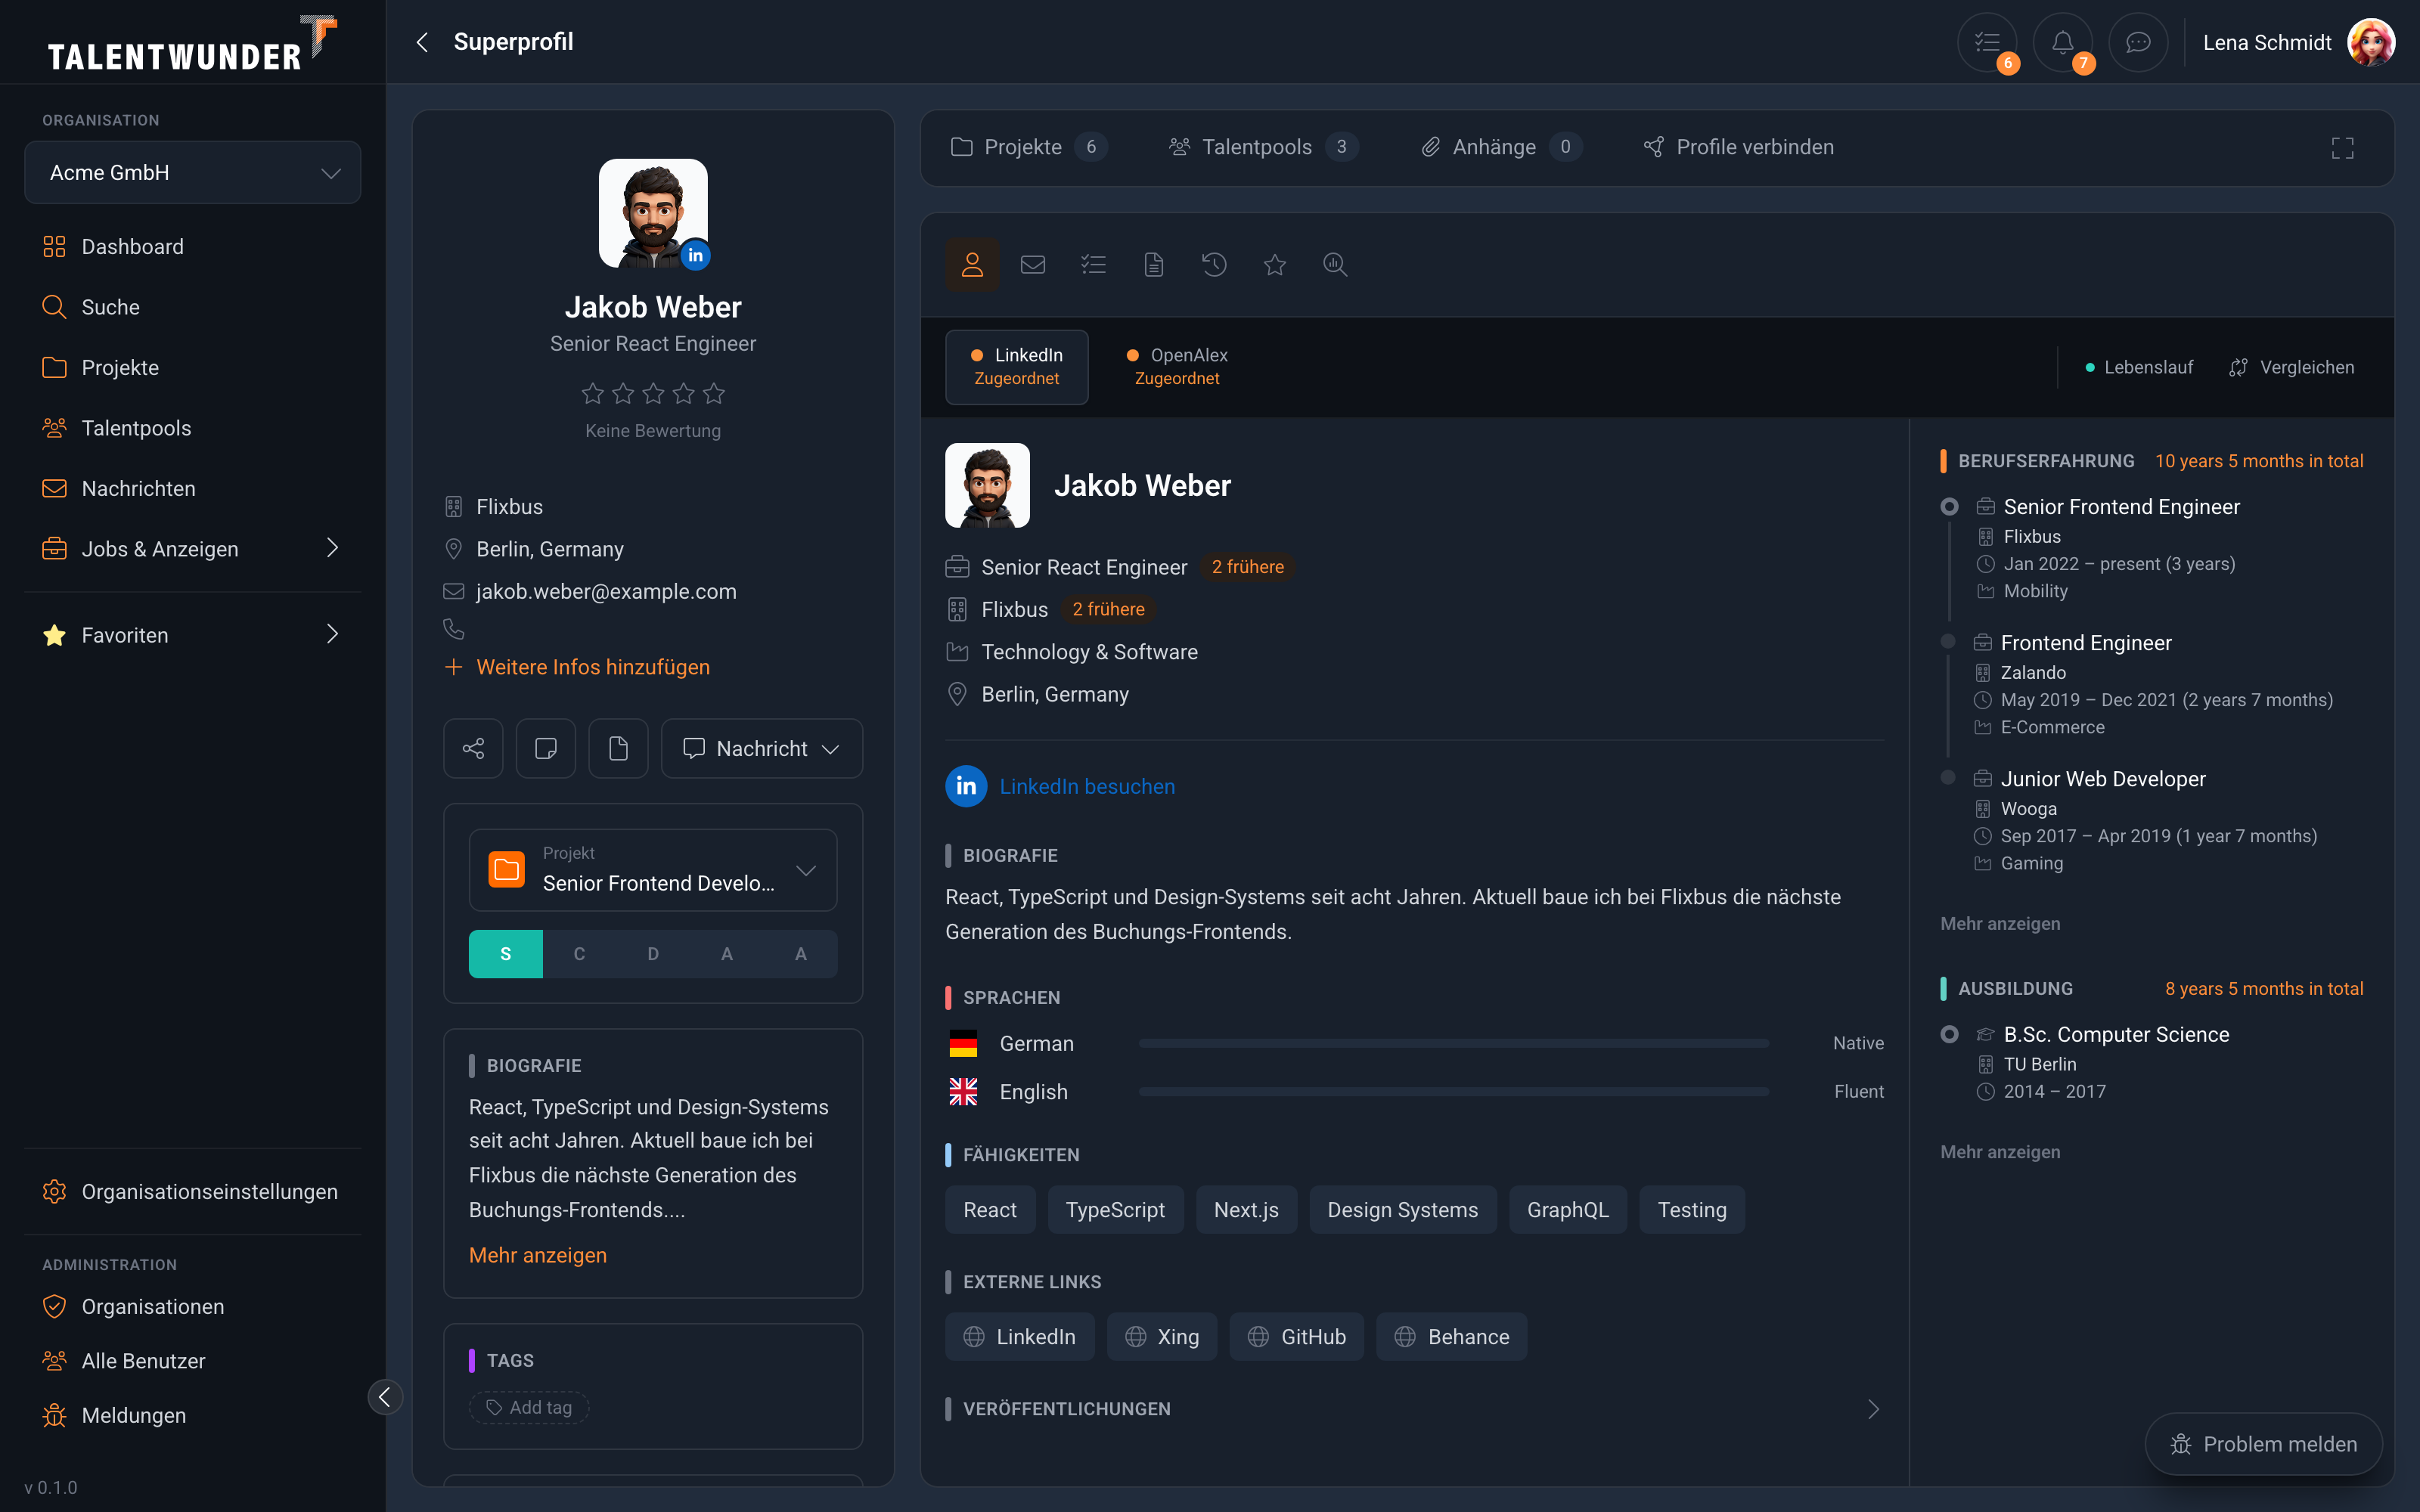Expand Jobs & Anzeigen menu
2420x1512 pixels.
pyautogui.click(x=193, y=549)
